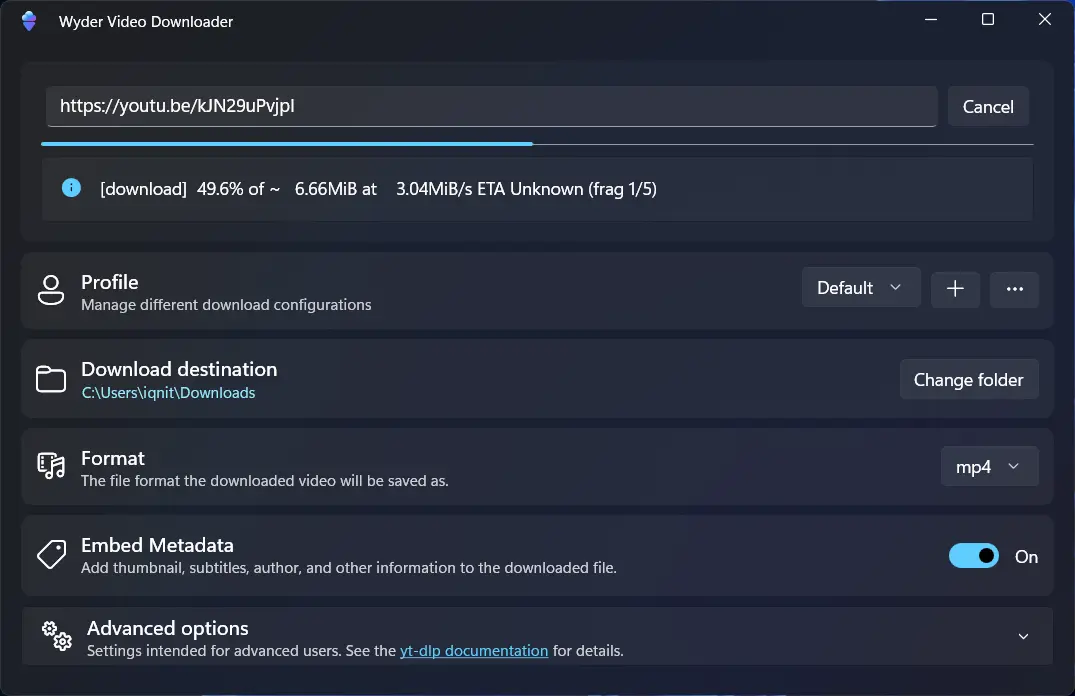Click the Download destination folder icon
Image resolution: width=1075 pixels, height=696 pixels.
point(51,379)
